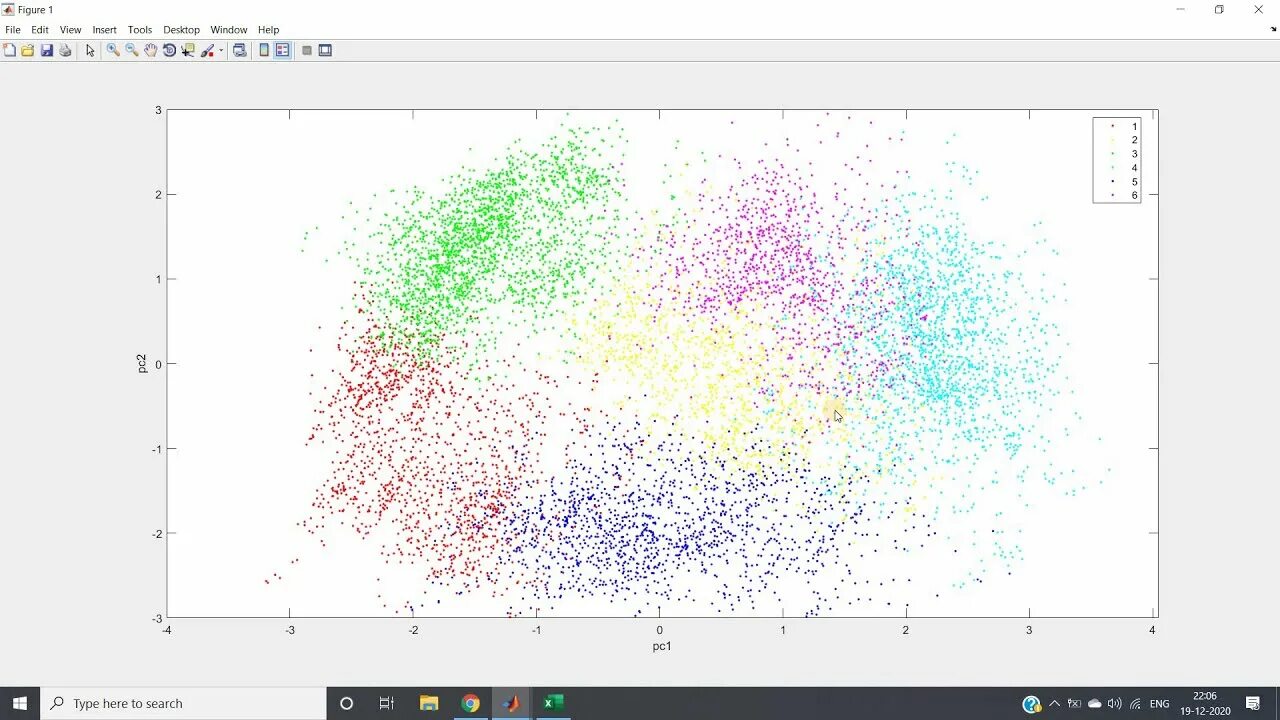Viewport: 1280px width, 720px height.
Task: Print the figure
Action: click(x=64, y=50)
